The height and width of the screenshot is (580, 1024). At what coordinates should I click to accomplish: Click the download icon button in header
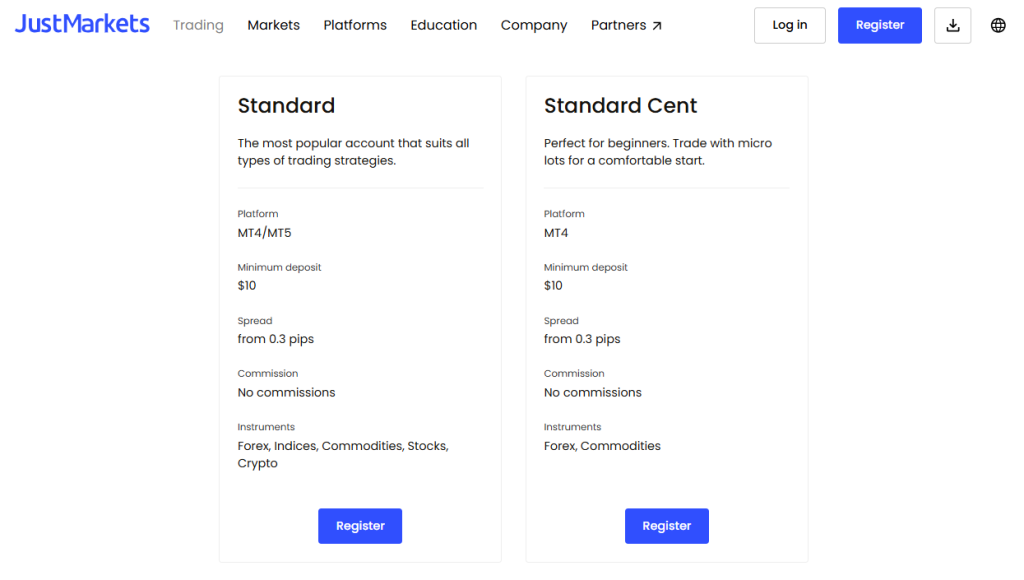(952, 26)
